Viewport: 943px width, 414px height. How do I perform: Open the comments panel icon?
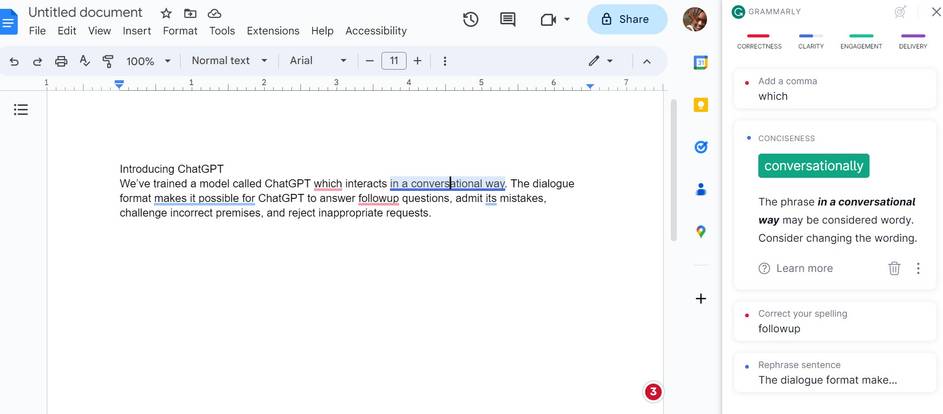pos(507,20)
